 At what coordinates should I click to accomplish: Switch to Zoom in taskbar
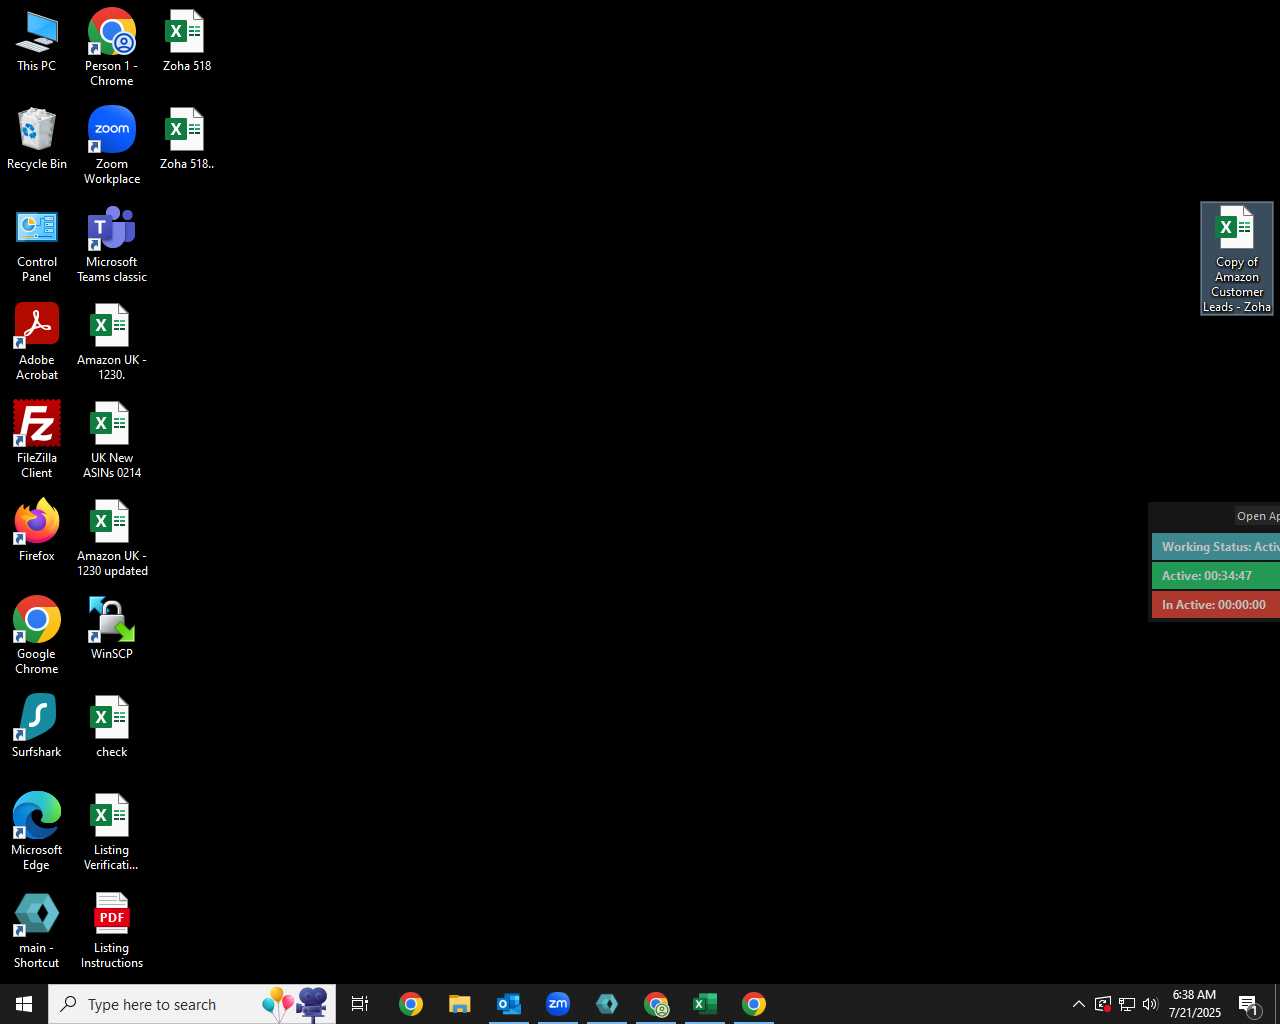pyautogui.click(x=558, y=1004)
